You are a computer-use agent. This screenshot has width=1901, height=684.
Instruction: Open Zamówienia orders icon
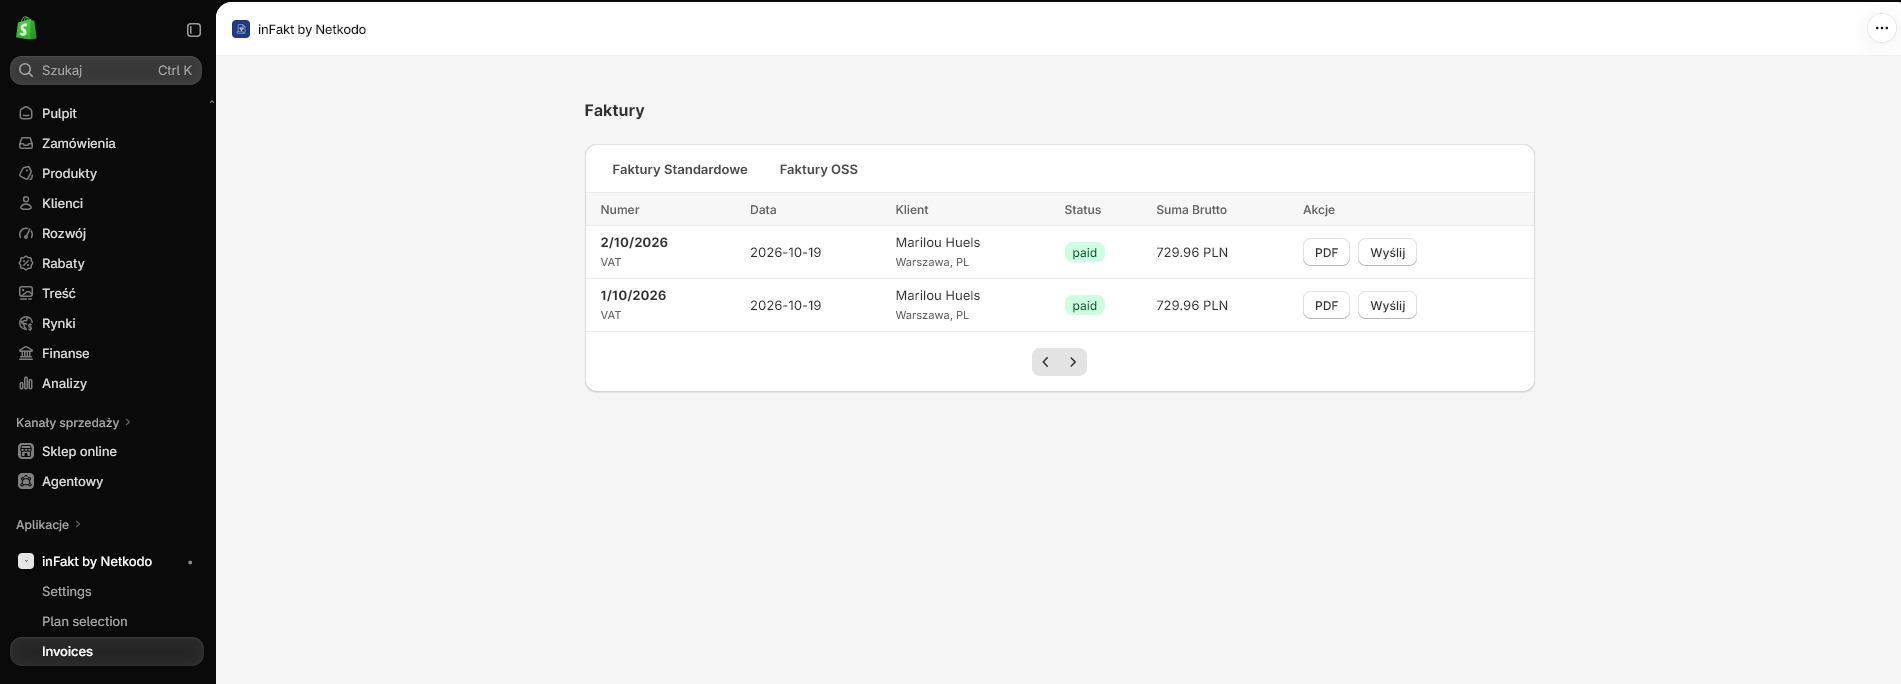pyautogui.click(x=26, y=143)
